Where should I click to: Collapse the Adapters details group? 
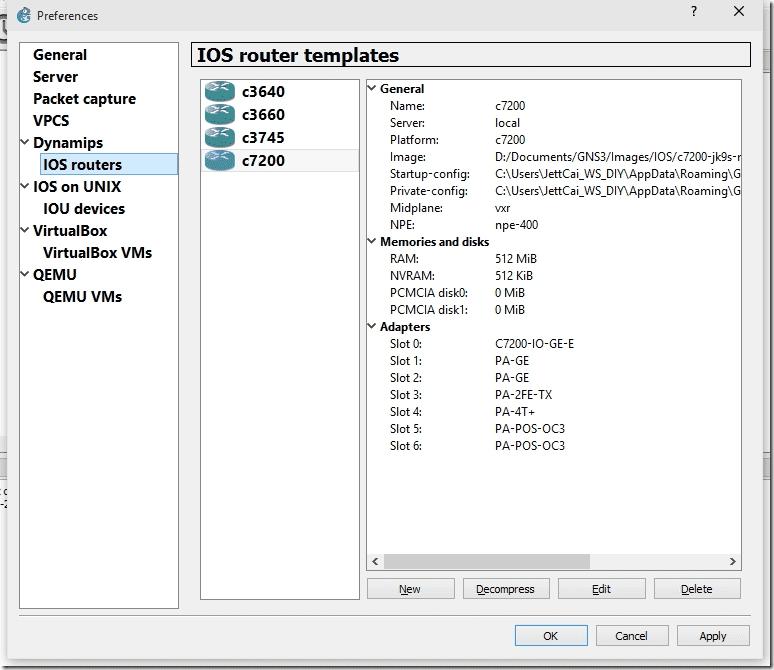373,327
